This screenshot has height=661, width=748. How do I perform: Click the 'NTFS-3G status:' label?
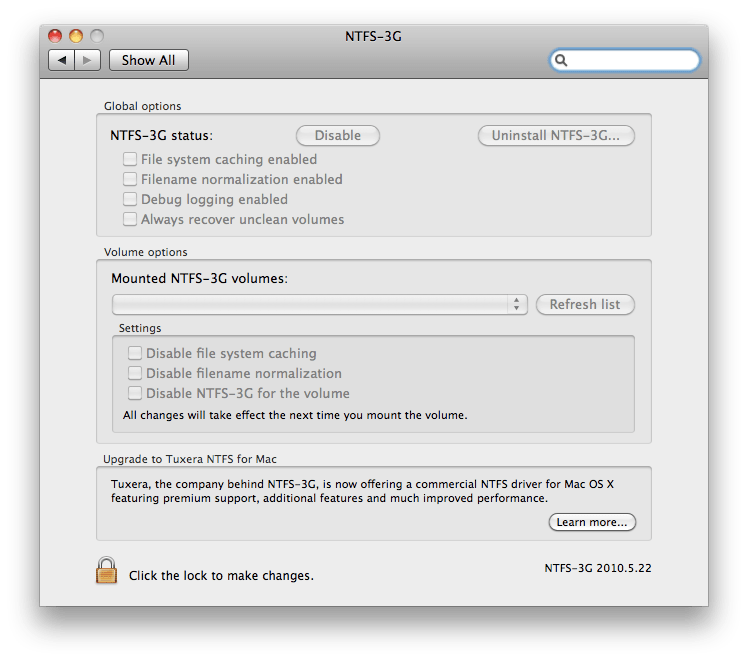161,135
